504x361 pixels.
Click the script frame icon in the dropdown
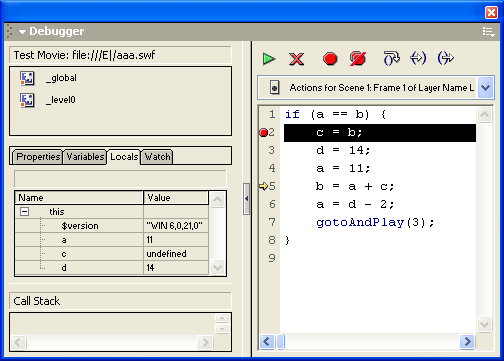pos(274,88)
